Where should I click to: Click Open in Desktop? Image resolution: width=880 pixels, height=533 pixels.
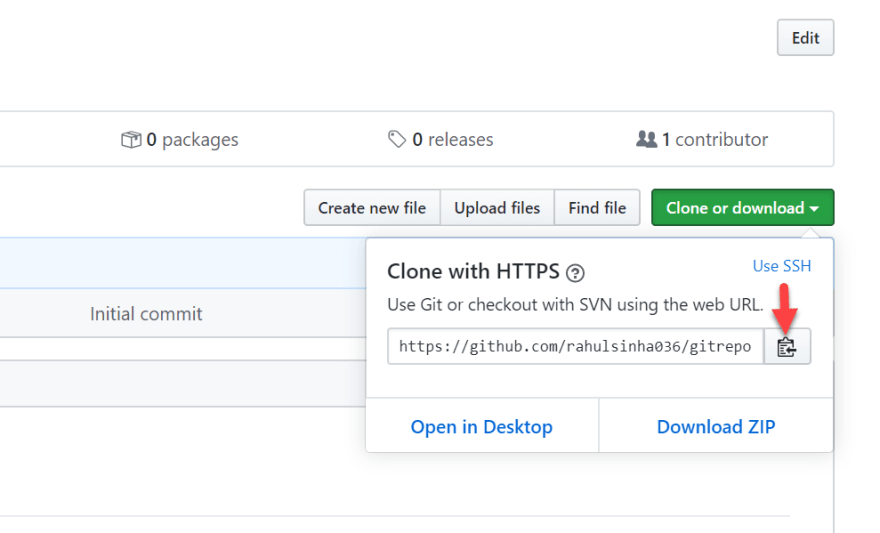[x=482, y=427]
